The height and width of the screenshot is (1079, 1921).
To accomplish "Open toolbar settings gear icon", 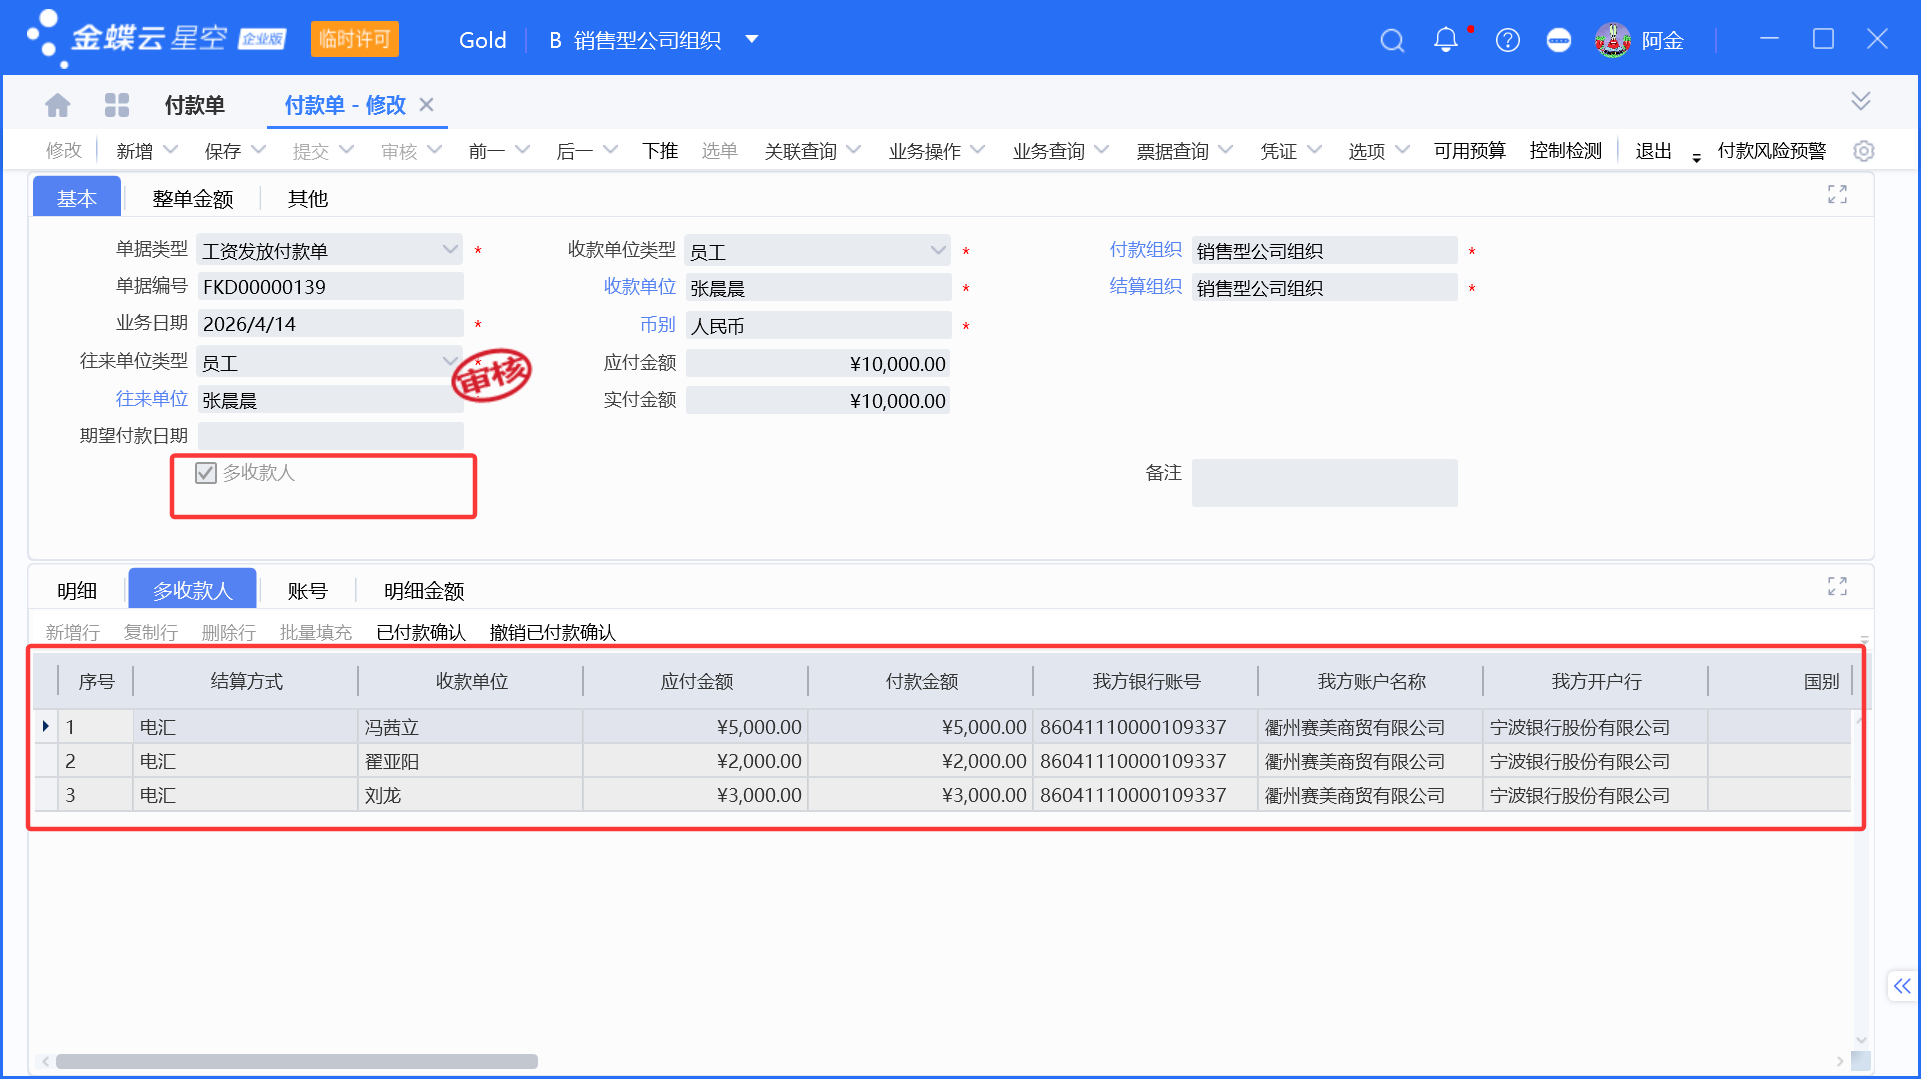I will [x=1864, y=151].
